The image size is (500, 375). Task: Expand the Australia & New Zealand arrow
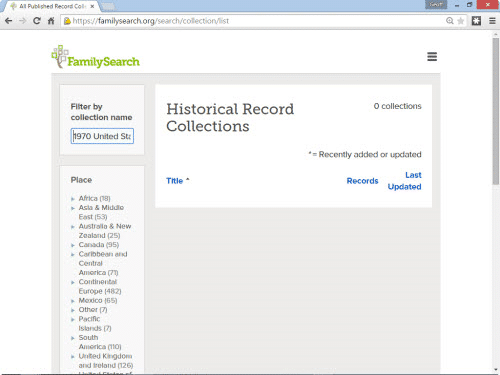tap(73, 227)
